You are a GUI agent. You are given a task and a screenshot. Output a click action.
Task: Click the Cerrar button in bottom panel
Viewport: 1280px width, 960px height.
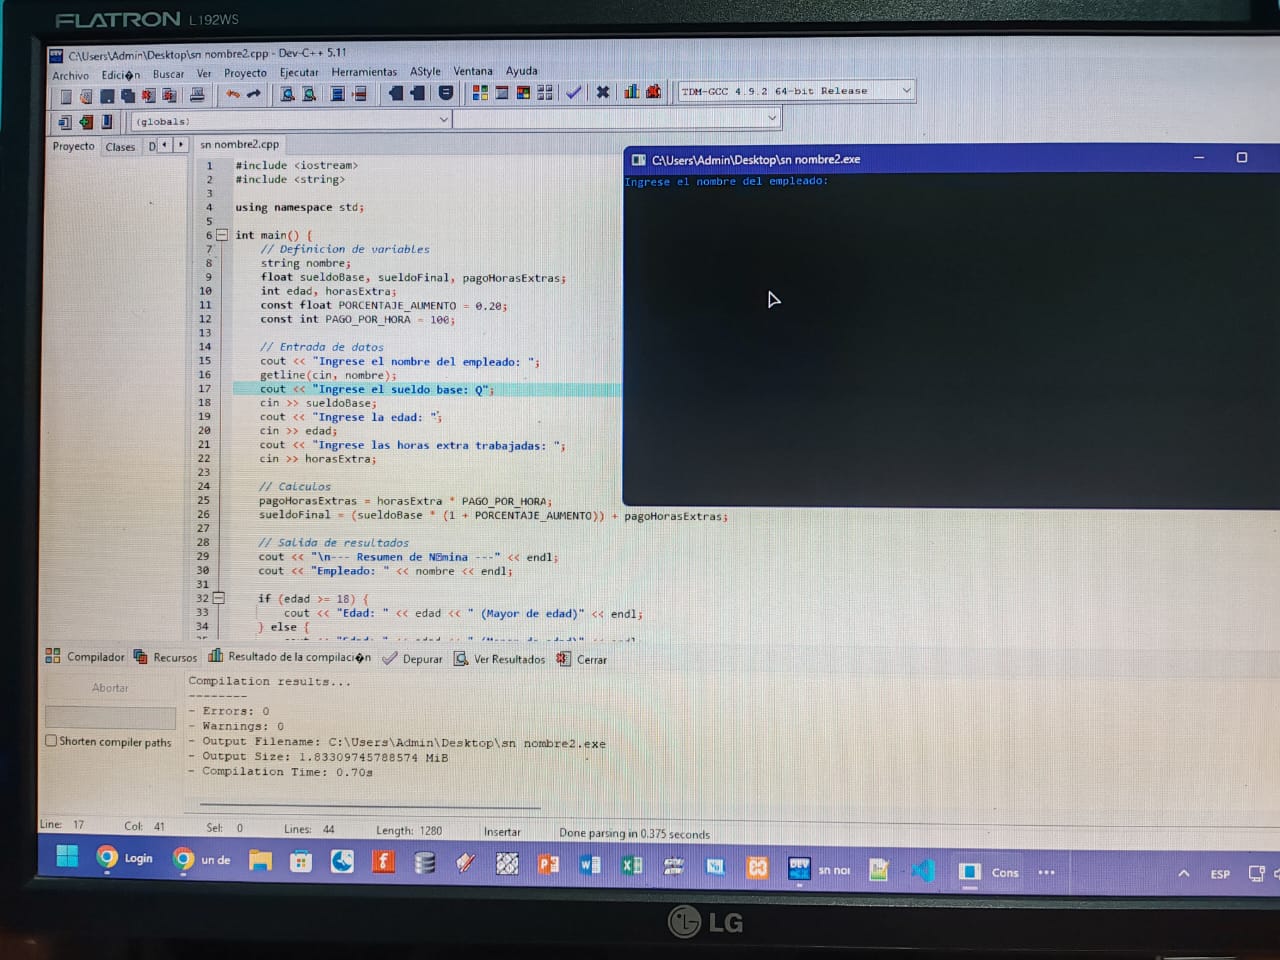tap(590, 659)
